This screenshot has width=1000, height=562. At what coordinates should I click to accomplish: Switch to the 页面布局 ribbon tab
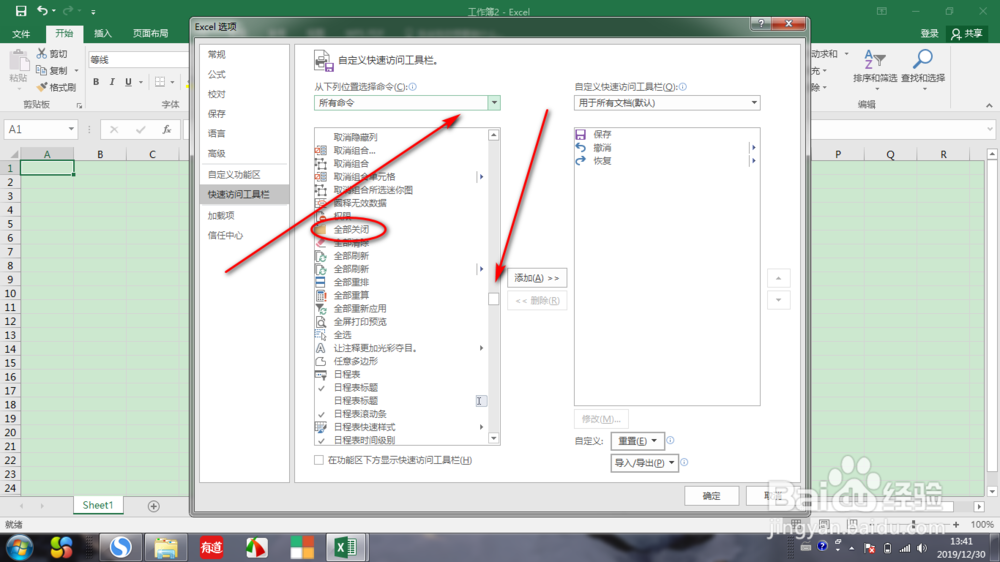[151, 33]
